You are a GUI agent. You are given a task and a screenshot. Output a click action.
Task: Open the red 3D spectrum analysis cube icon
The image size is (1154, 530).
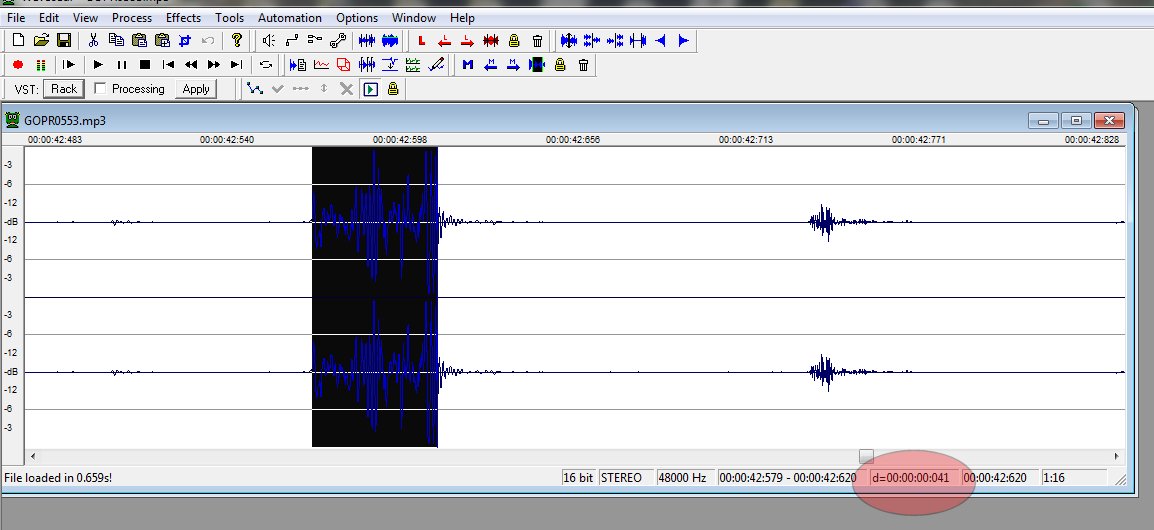(344, 65)
